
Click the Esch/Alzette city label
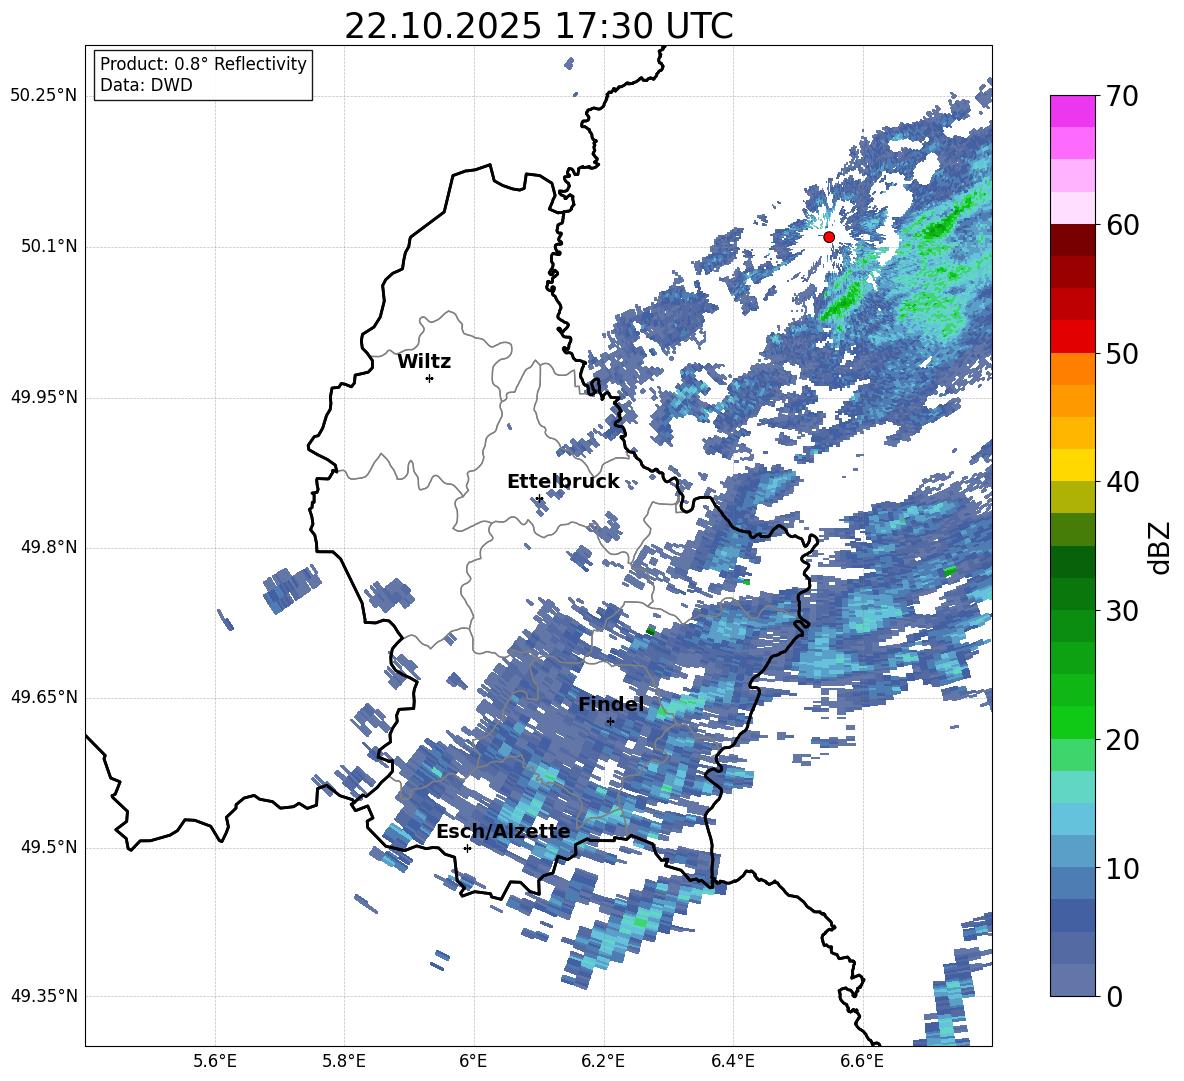point(504,832)
